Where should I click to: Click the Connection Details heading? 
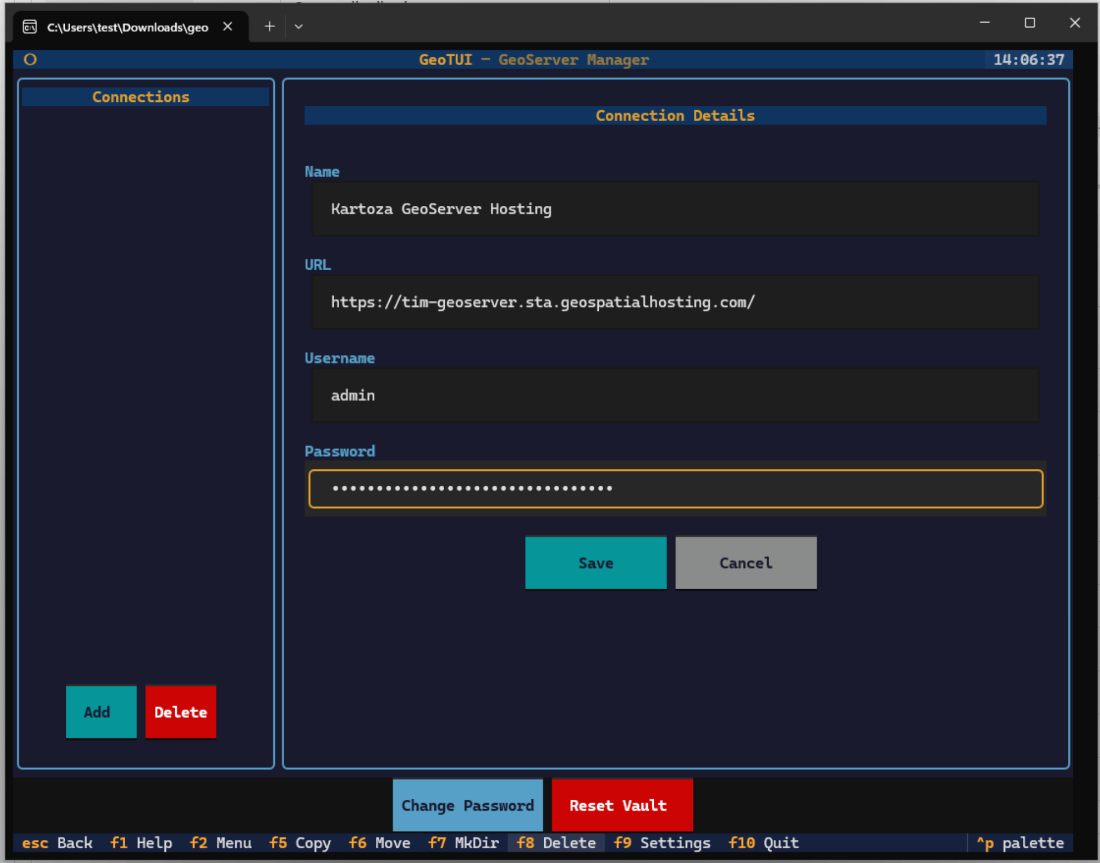click(675, 116)
